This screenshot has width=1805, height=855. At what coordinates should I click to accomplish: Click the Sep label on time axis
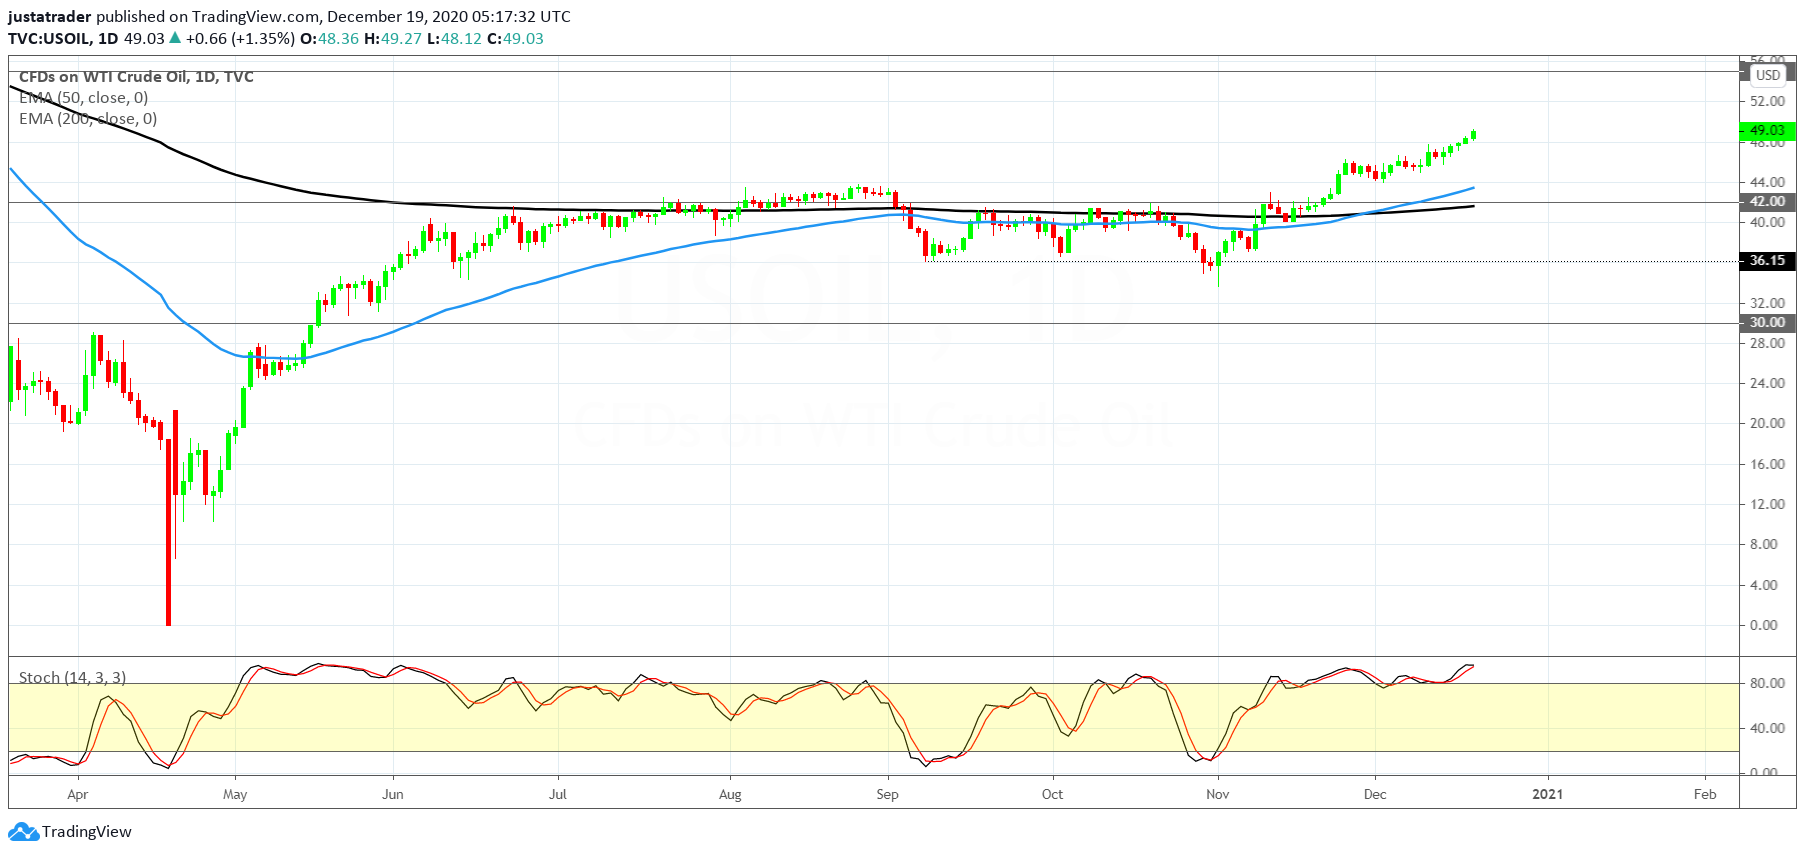pyautogui.click(x=887, y=795)
